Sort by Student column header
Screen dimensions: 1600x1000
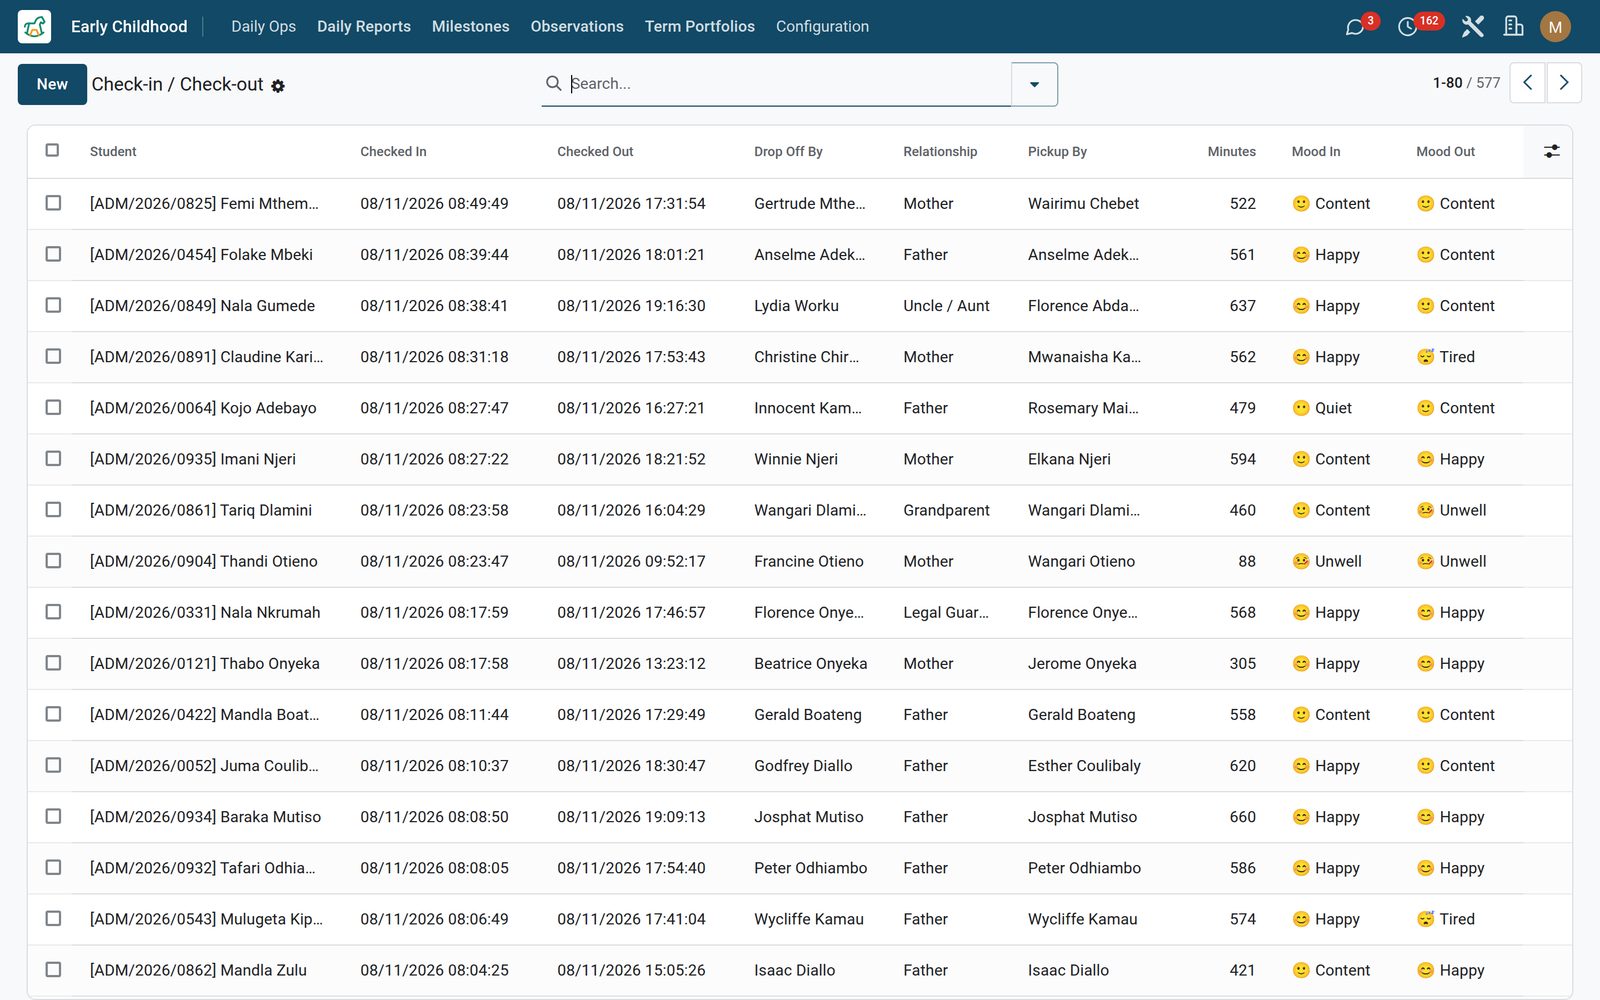click(113, 151)
